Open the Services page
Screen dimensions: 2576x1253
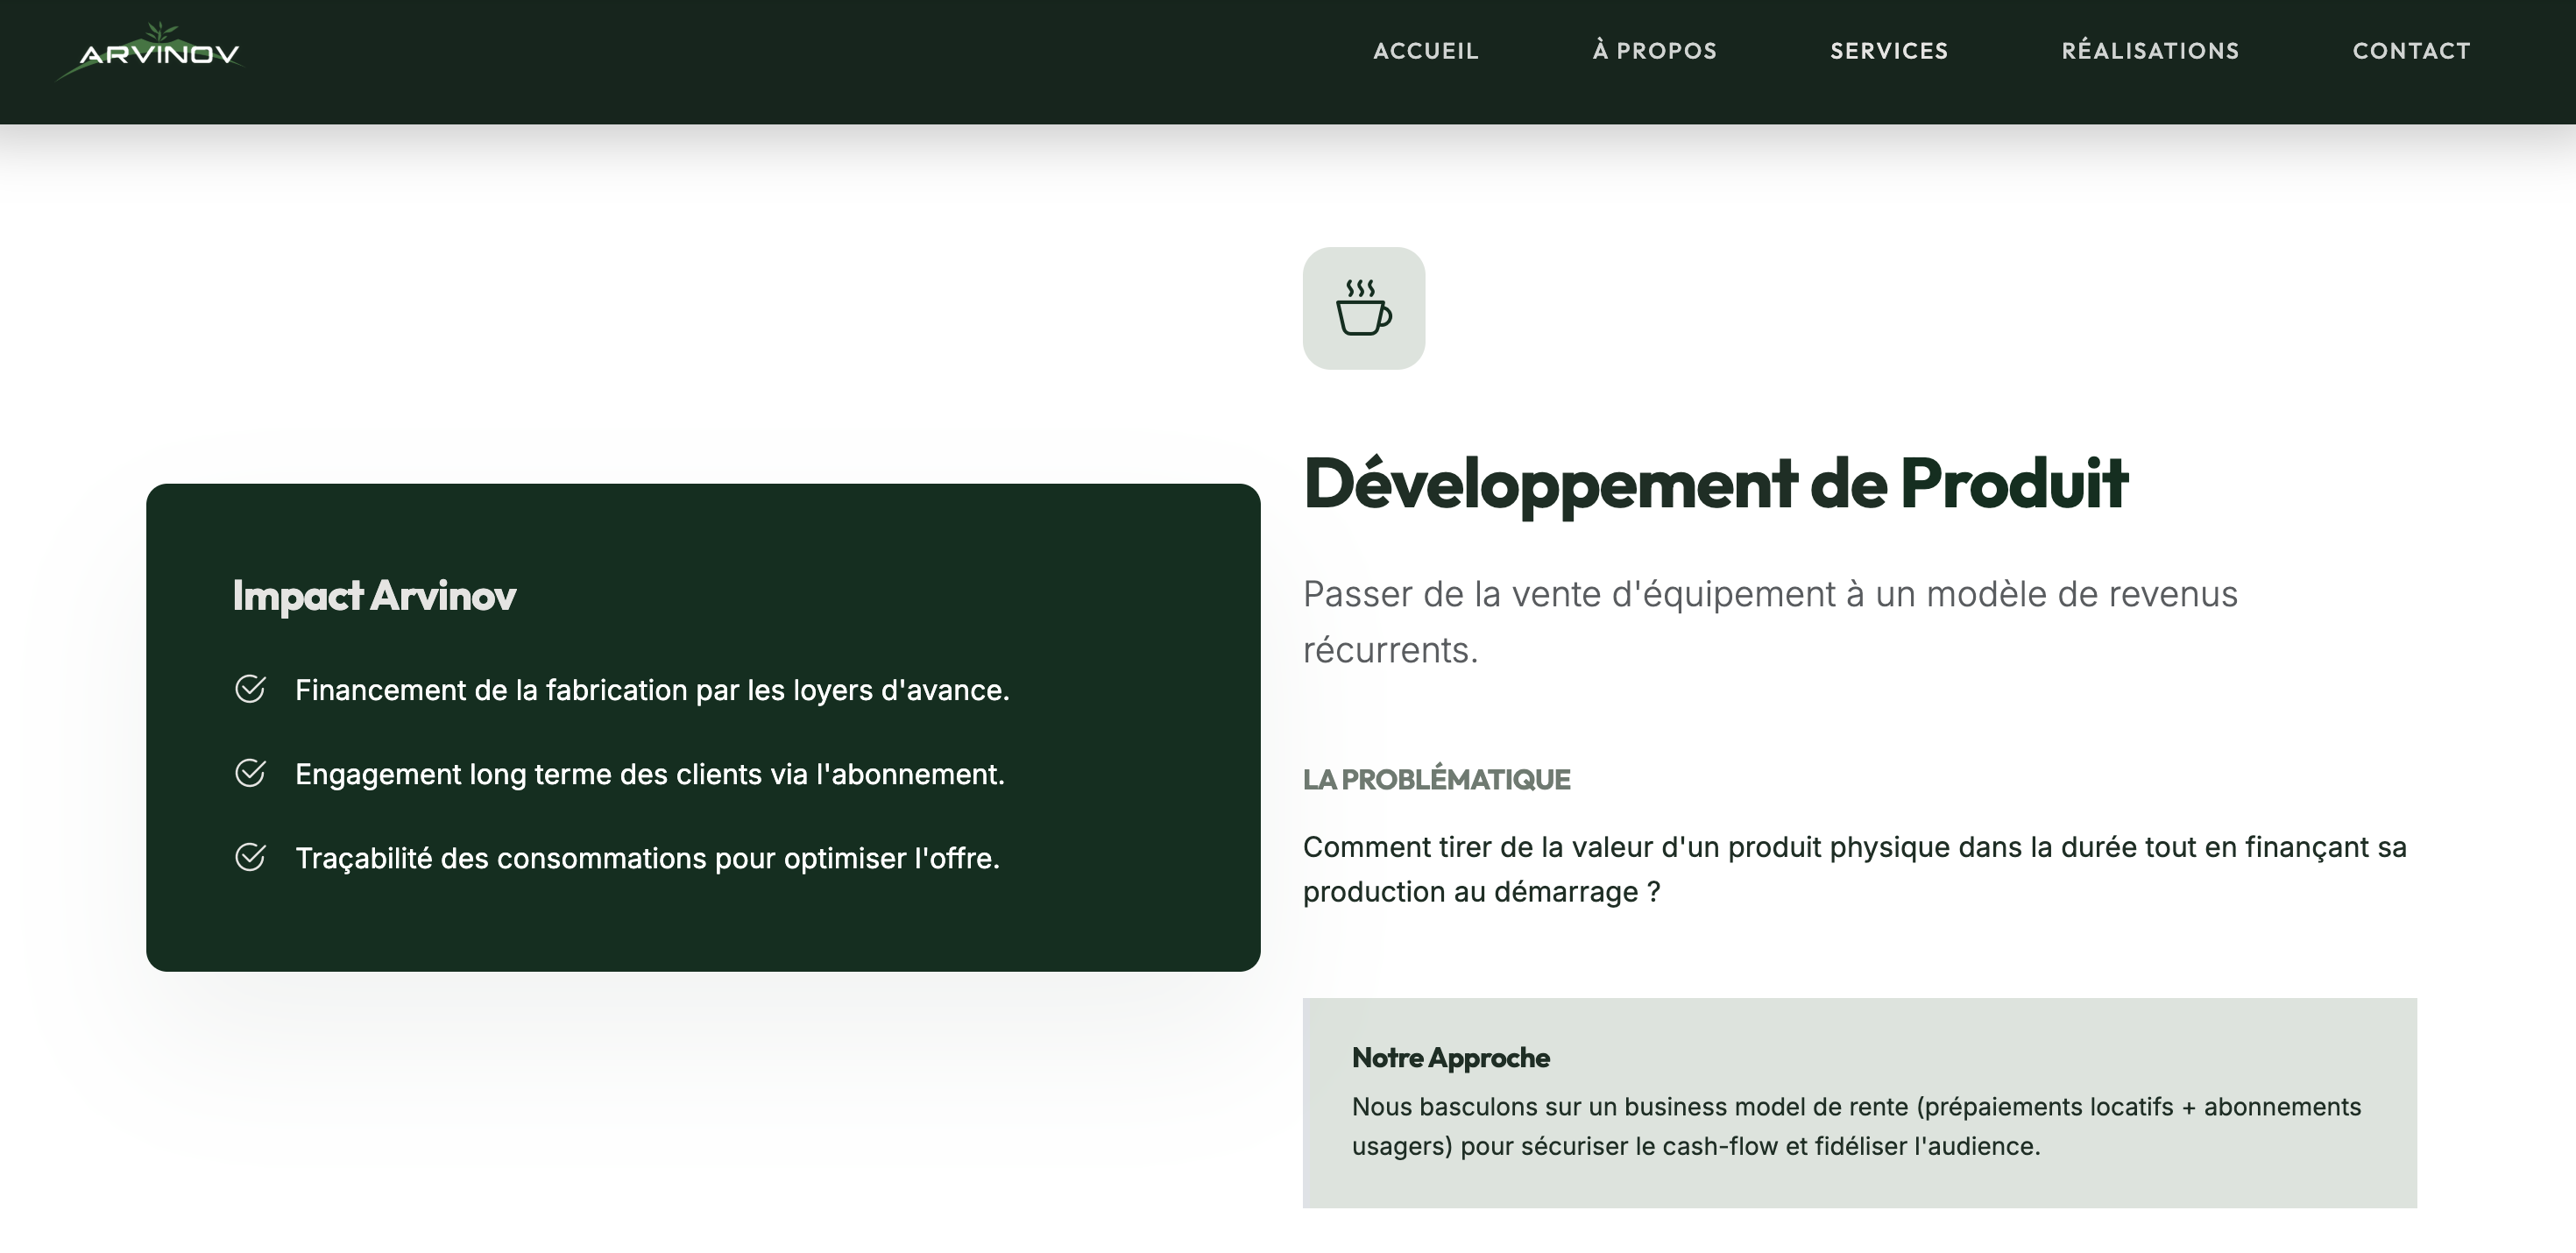click(1888, 51)
